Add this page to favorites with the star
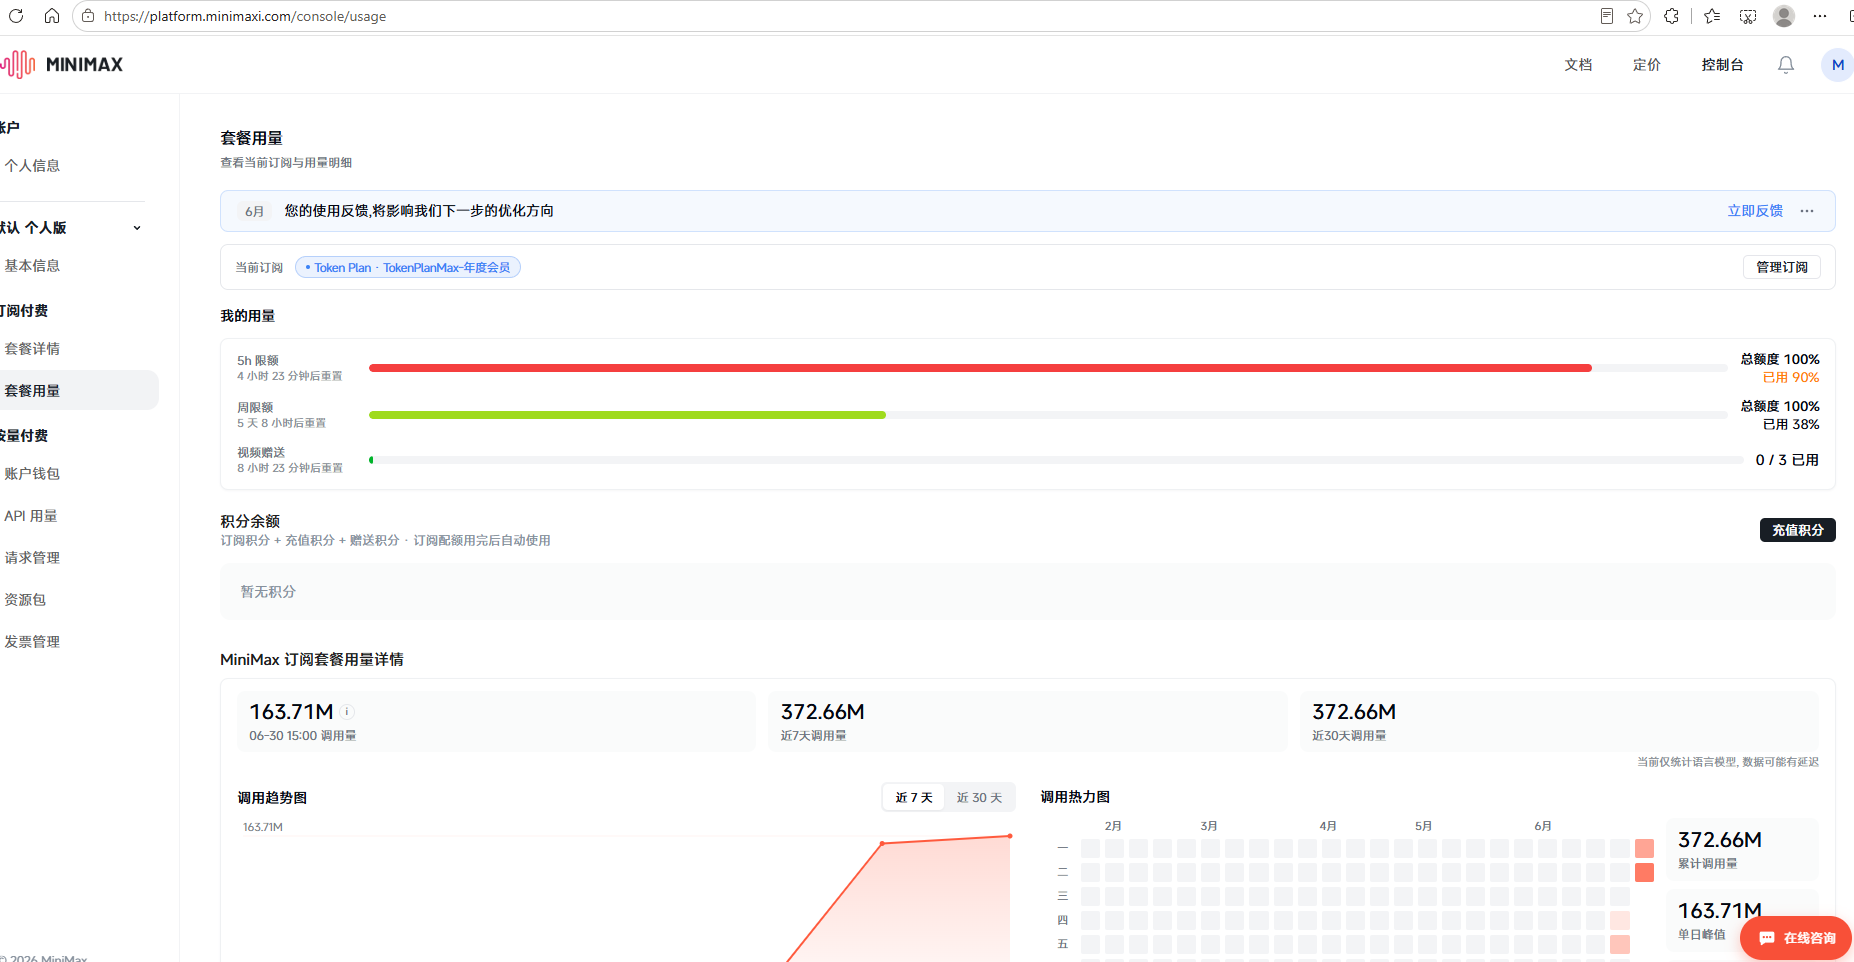The height and width of the screenshot is (962, 1854). [x=1635, y=16]
